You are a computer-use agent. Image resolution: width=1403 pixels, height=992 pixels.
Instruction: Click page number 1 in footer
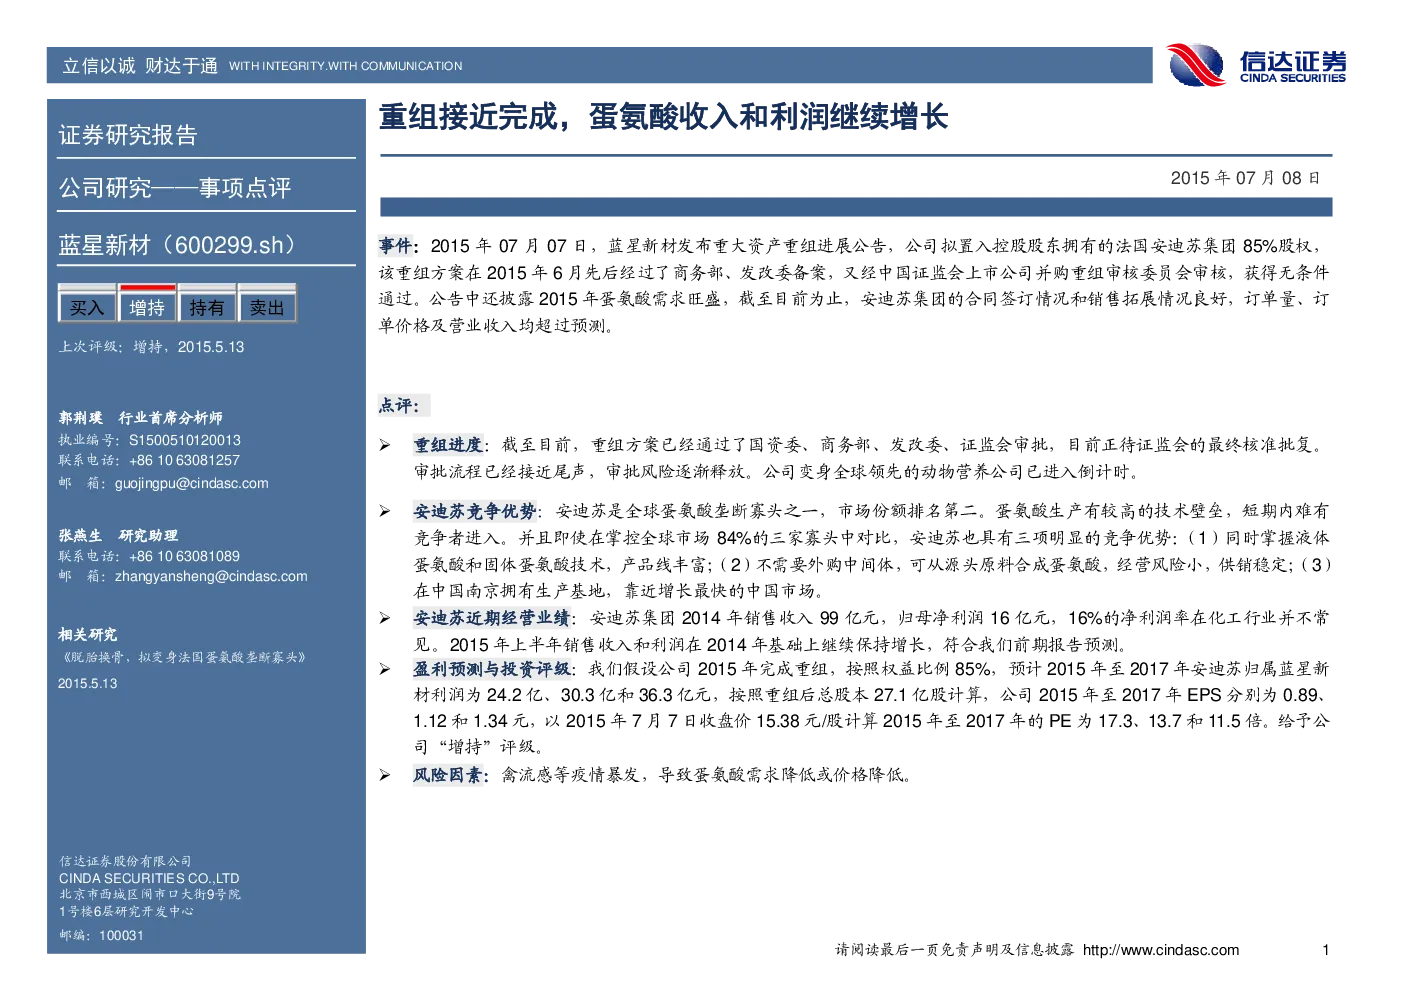1326,950
